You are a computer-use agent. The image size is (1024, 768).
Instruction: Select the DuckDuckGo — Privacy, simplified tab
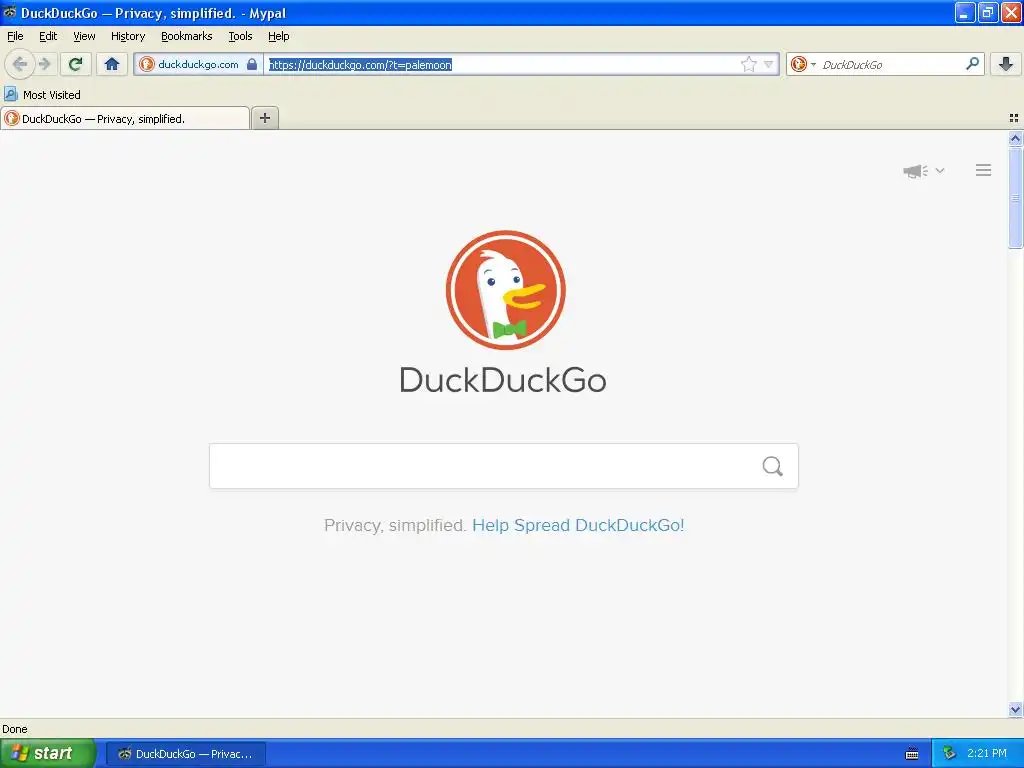click(125, 118)
